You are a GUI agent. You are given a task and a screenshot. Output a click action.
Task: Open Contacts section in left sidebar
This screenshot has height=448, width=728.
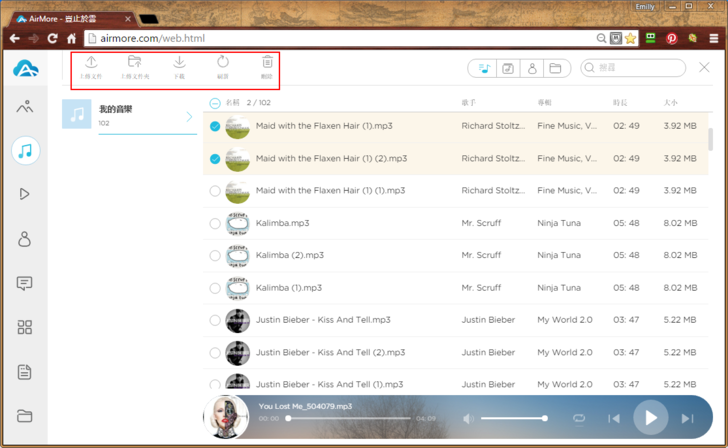pos(25,239)
